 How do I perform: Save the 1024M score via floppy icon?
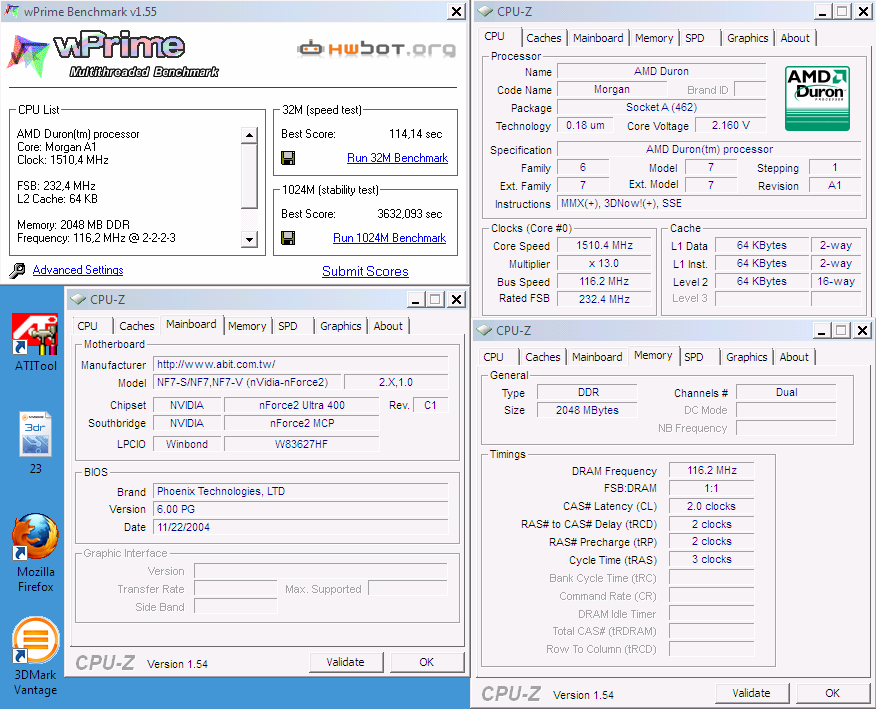[x=288, y=238]
